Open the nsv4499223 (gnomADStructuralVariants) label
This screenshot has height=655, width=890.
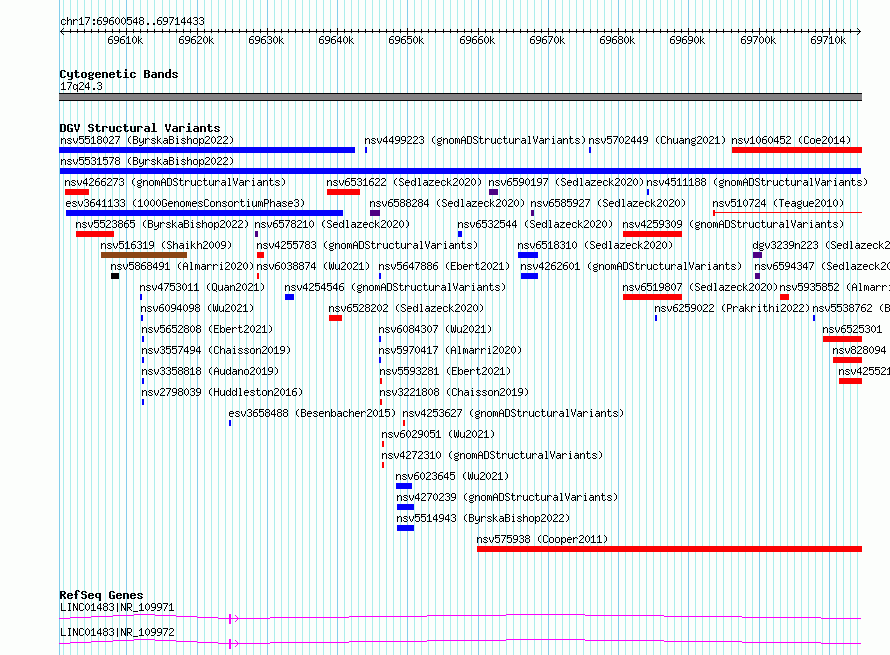475,140
